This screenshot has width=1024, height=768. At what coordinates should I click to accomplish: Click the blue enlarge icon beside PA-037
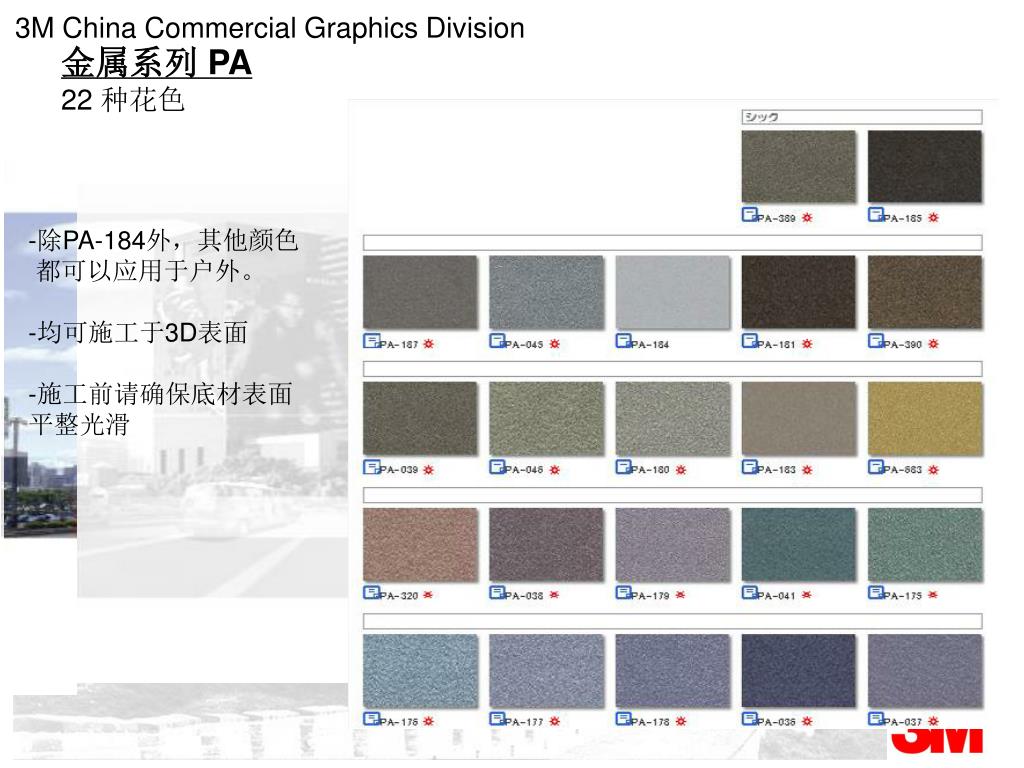point(876,718)
